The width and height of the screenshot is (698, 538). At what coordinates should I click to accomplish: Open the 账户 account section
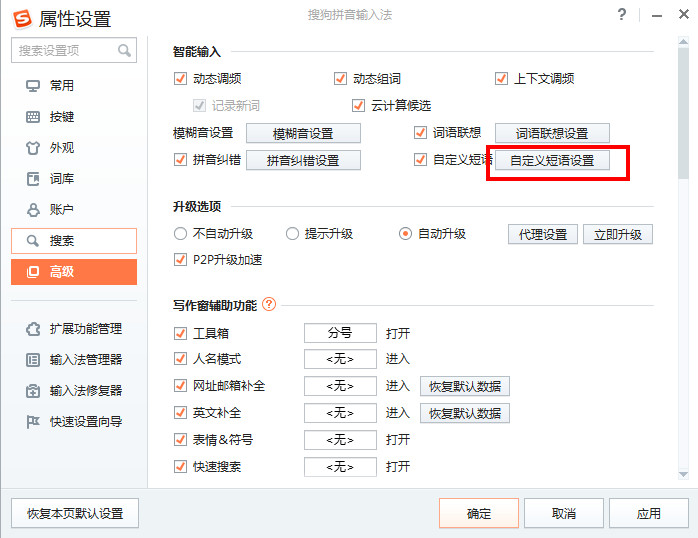pos(61,210)
